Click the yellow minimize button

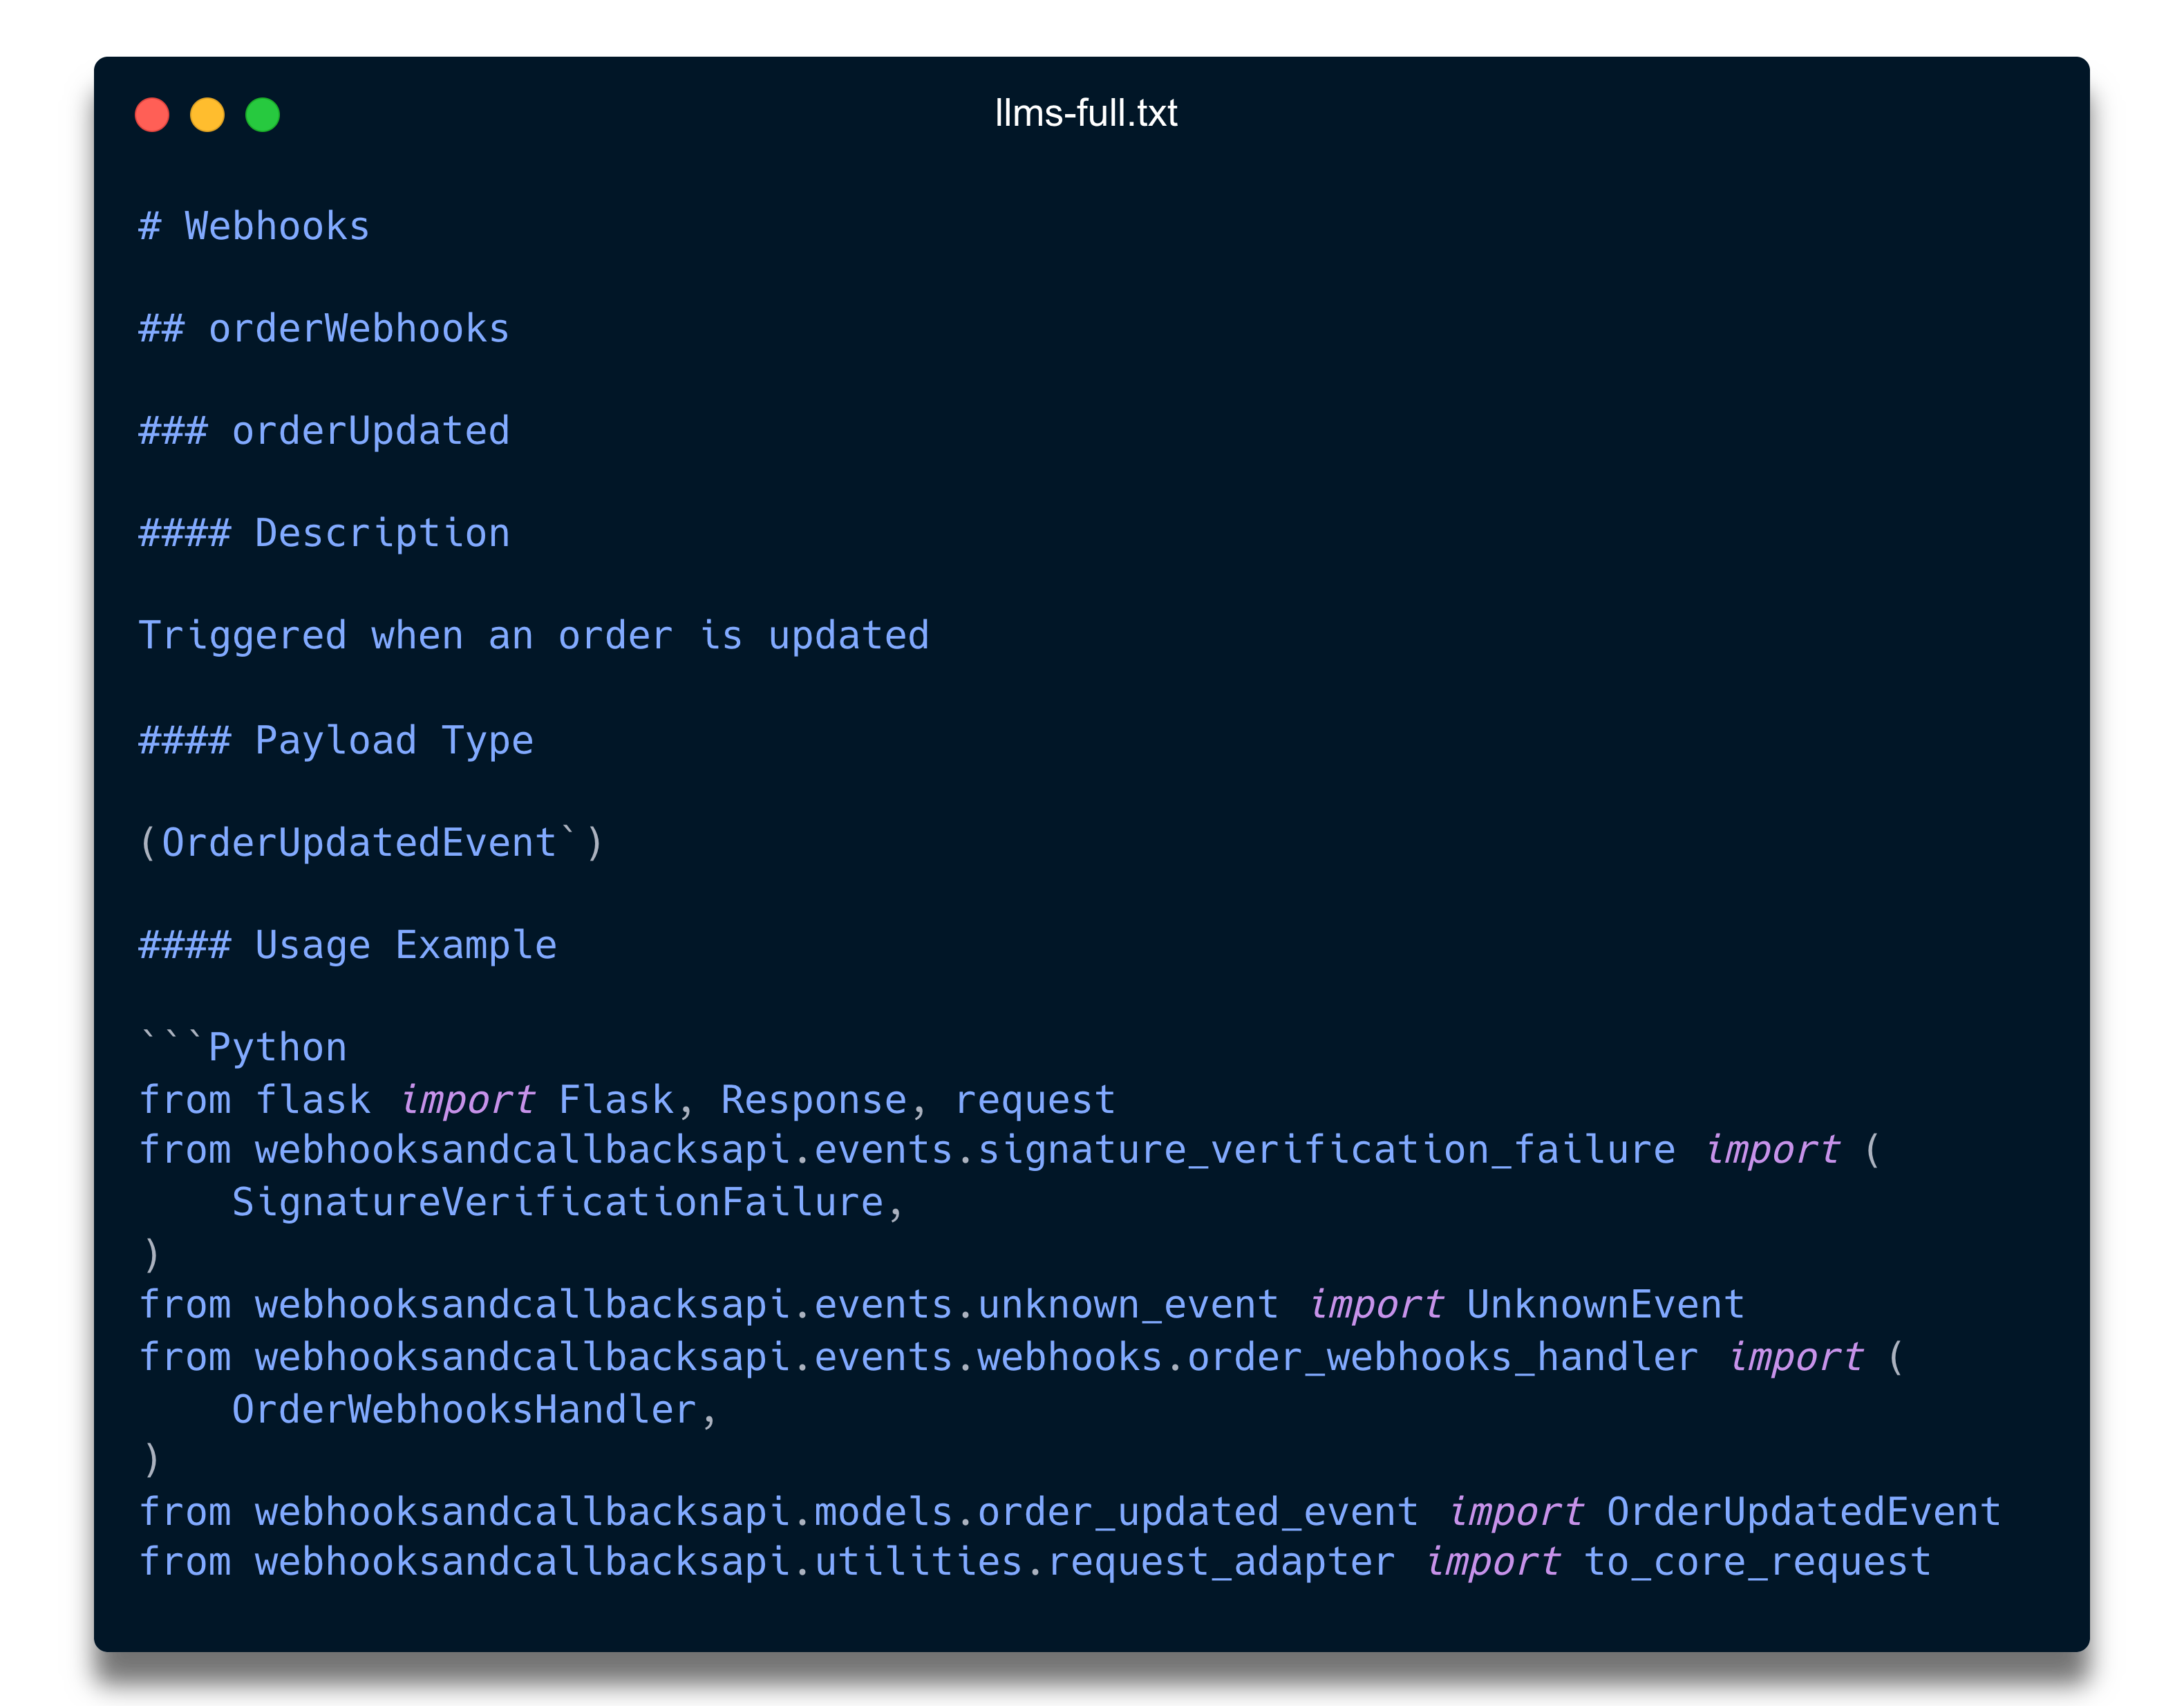coord(208,115)
